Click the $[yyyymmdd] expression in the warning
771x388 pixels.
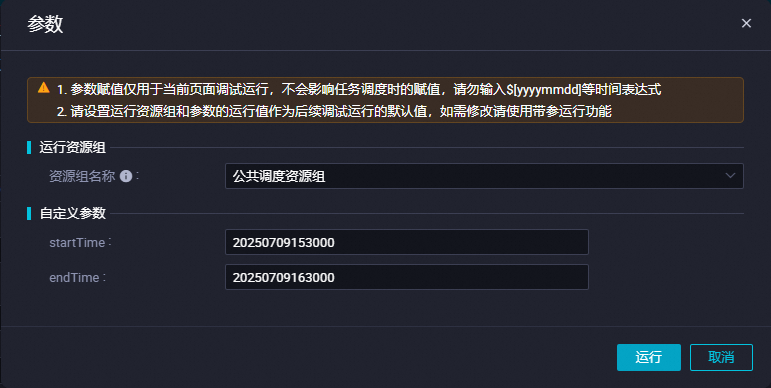click(x=544, y=90)
